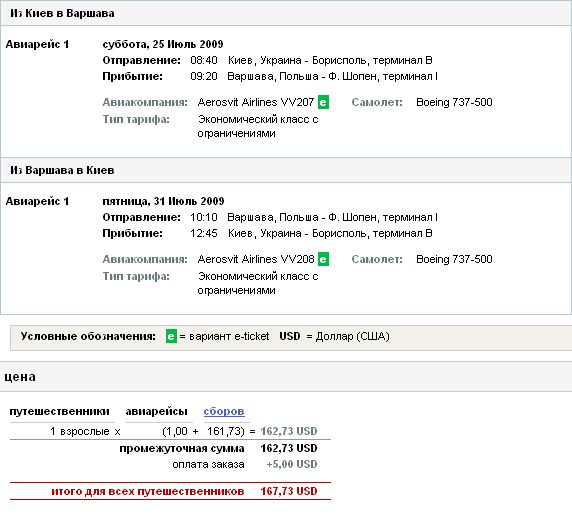The height and width of the screenshot is (516, 572).
Task: Click the date пятница, 31 Июль 2009
Action: 163,201
